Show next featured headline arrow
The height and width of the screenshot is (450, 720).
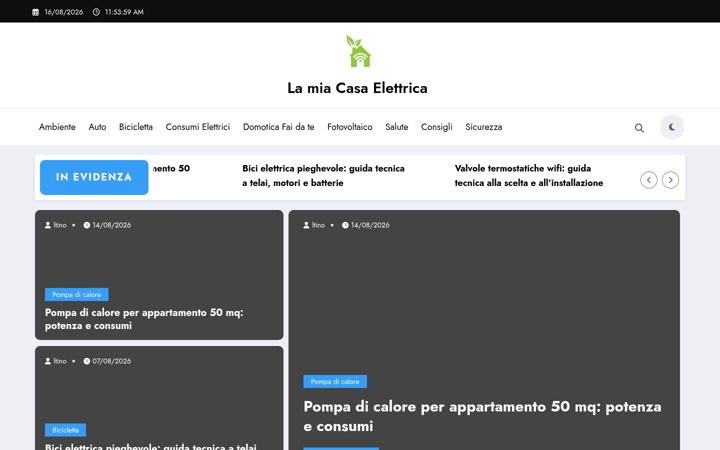pos(670,180)
